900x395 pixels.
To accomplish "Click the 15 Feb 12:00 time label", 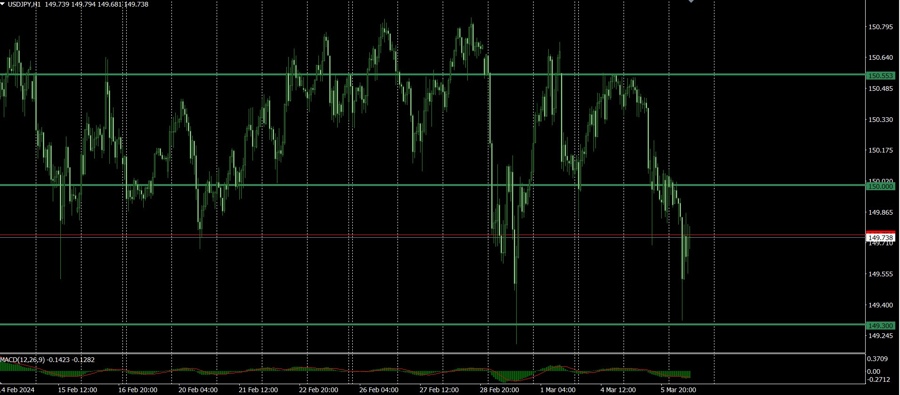I will (x=77, y=390).
